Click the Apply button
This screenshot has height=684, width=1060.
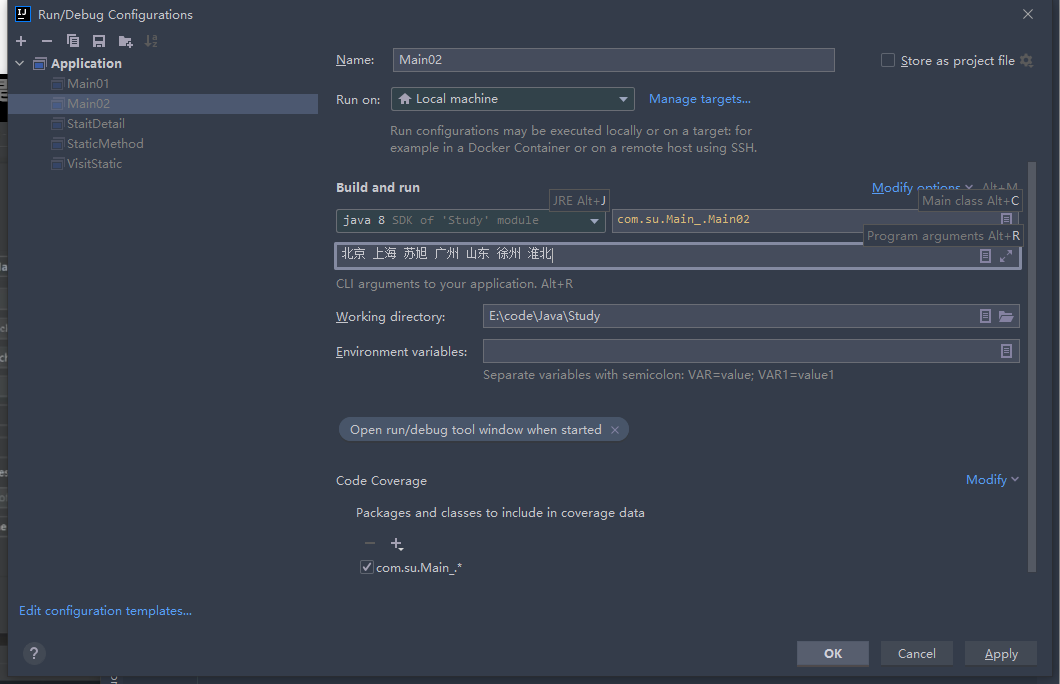tap(1001, 653)
